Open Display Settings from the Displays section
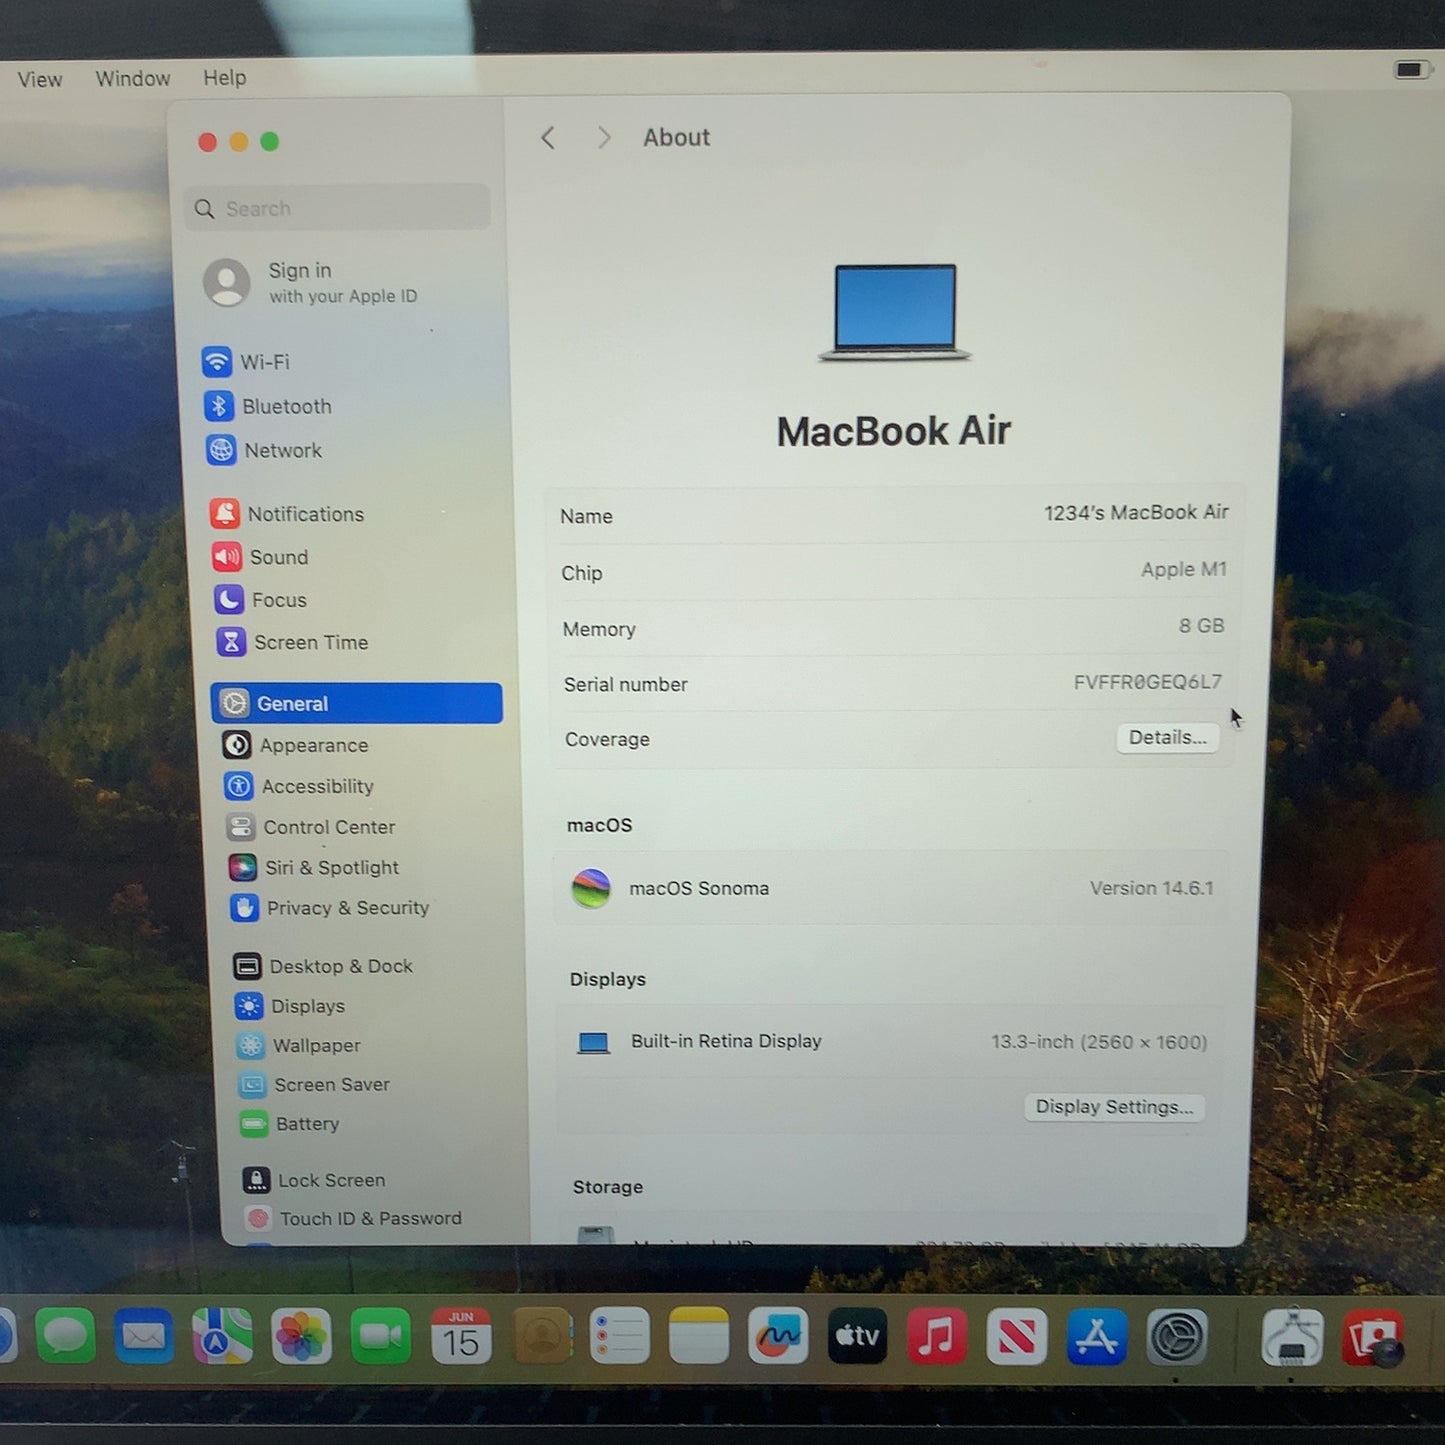1445x1445 pixels. click(1114, 1107)
